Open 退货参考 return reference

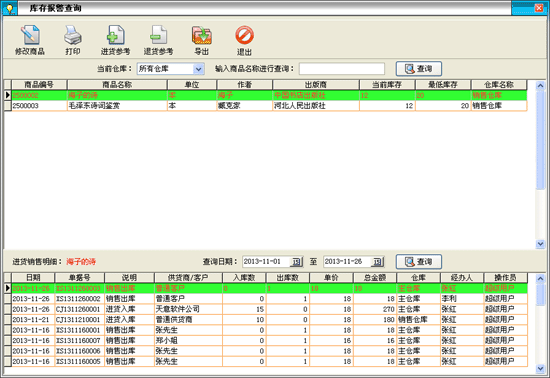[158, 40]
